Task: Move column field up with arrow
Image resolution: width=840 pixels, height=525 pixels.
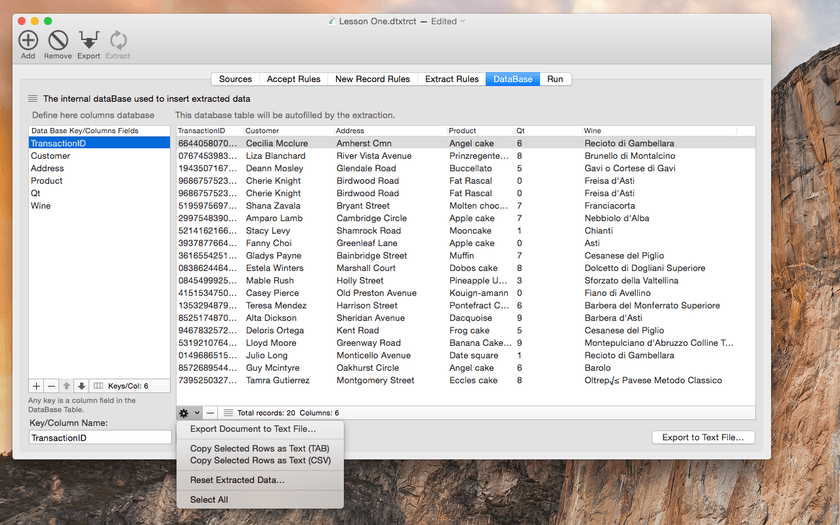Action: click(x=66, y=386)
